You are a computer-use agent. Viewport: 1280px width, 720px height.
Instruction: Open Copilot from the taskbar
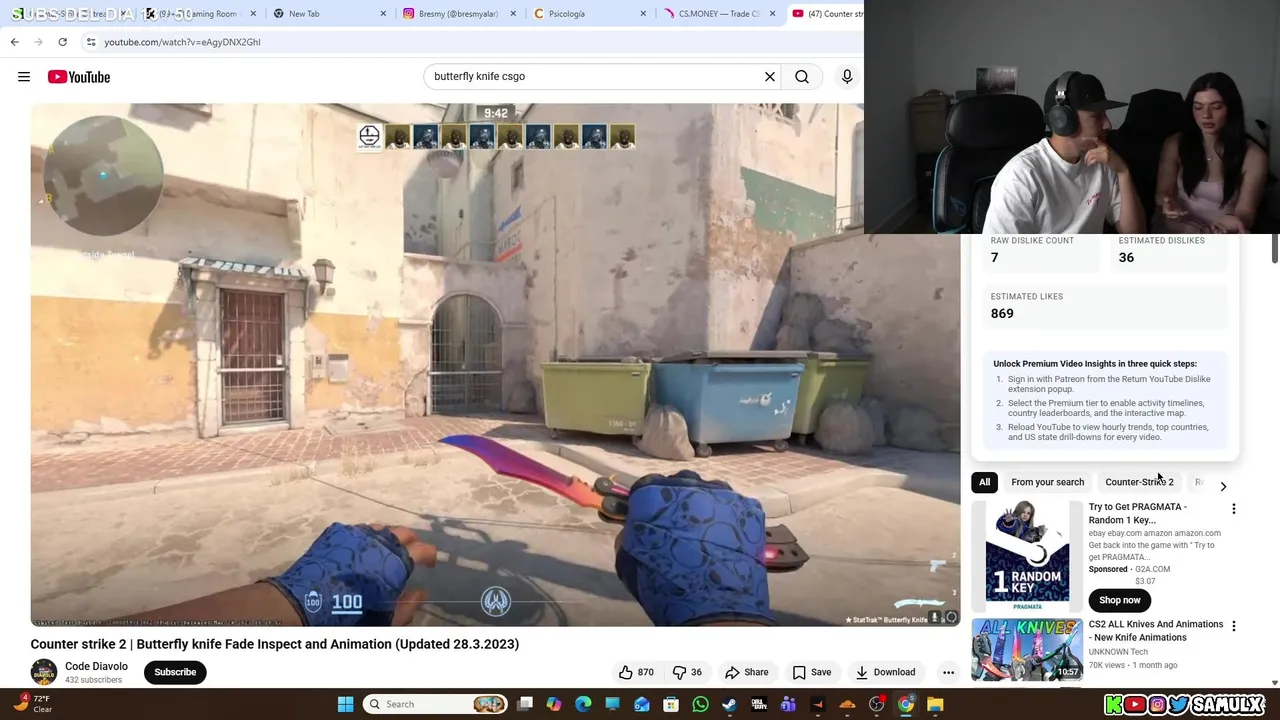(554, 704)
